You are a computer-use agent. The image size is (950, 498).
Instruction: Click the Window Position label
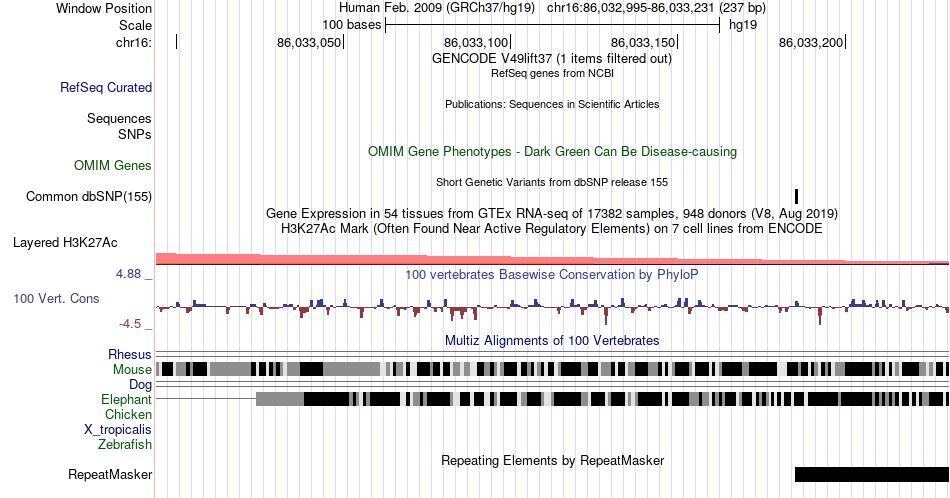coord(104,8)
